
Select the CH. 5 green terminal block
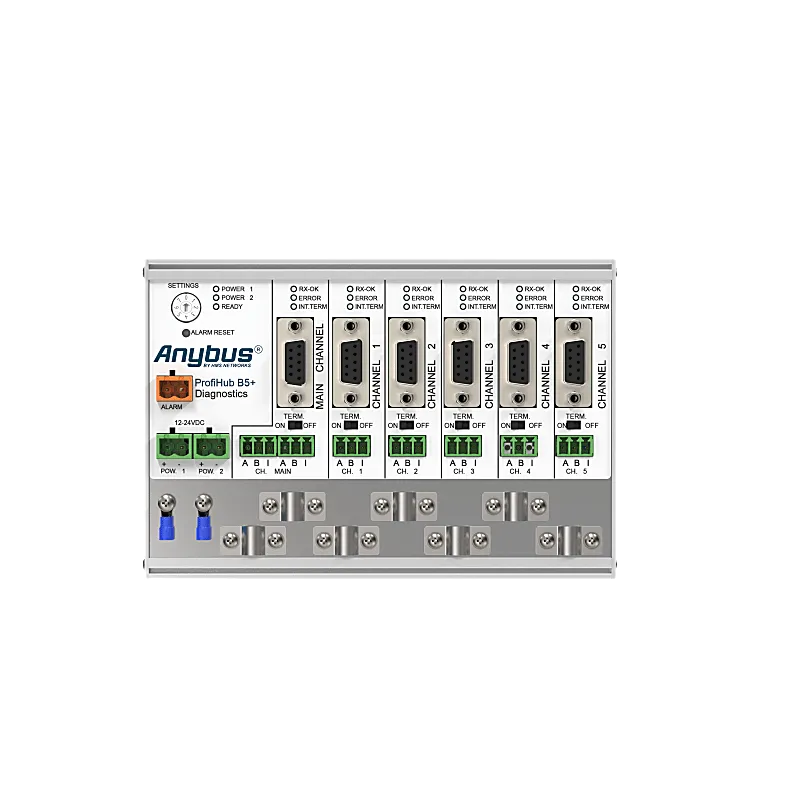click(574, 446)
